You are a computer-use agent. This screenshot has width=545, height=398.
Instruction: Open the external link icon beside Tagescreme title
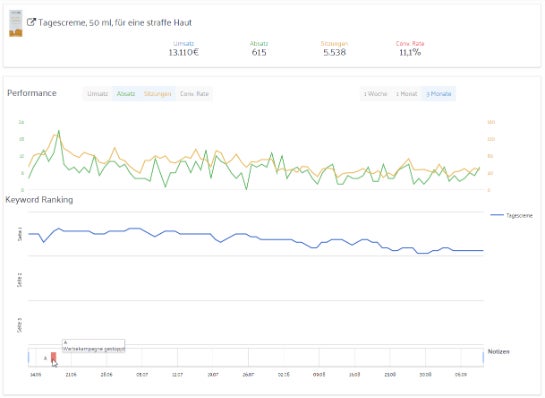tap(31, 22)
